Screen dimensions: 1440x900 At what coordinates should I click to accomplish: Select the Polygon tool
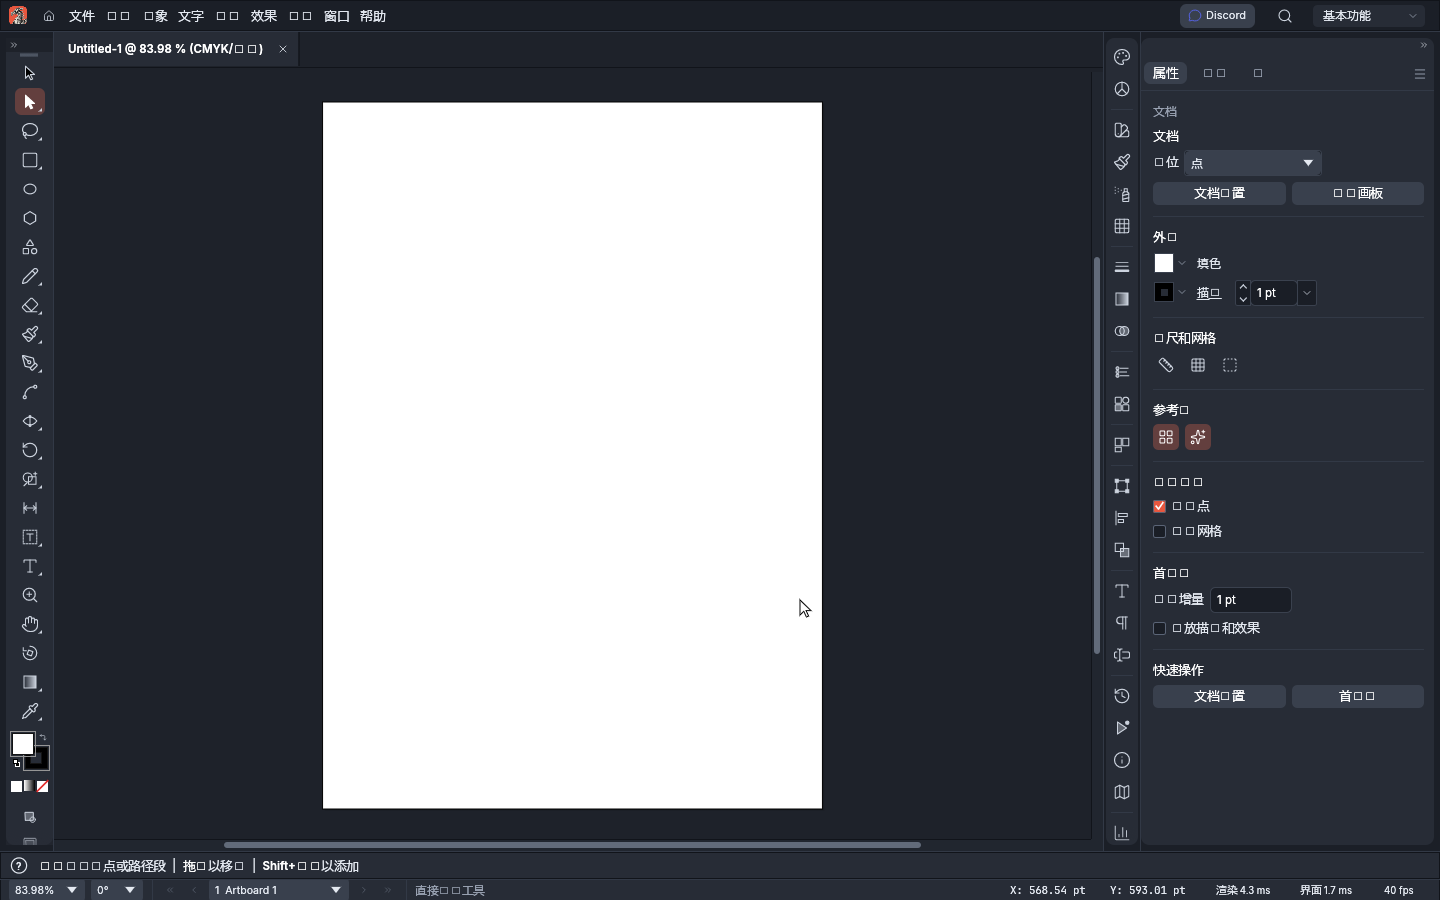[30, 218]
